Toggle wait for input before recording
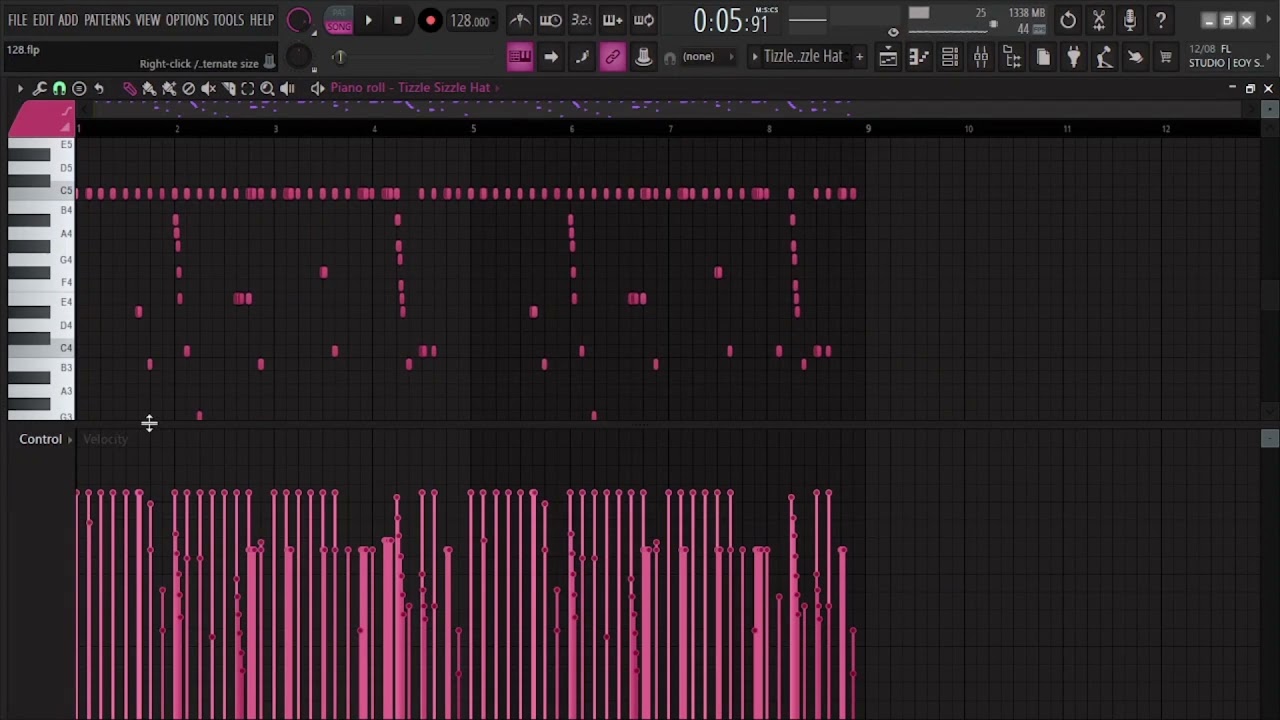Viewport: 1280px width, 720px height. (x=550, y=20)
